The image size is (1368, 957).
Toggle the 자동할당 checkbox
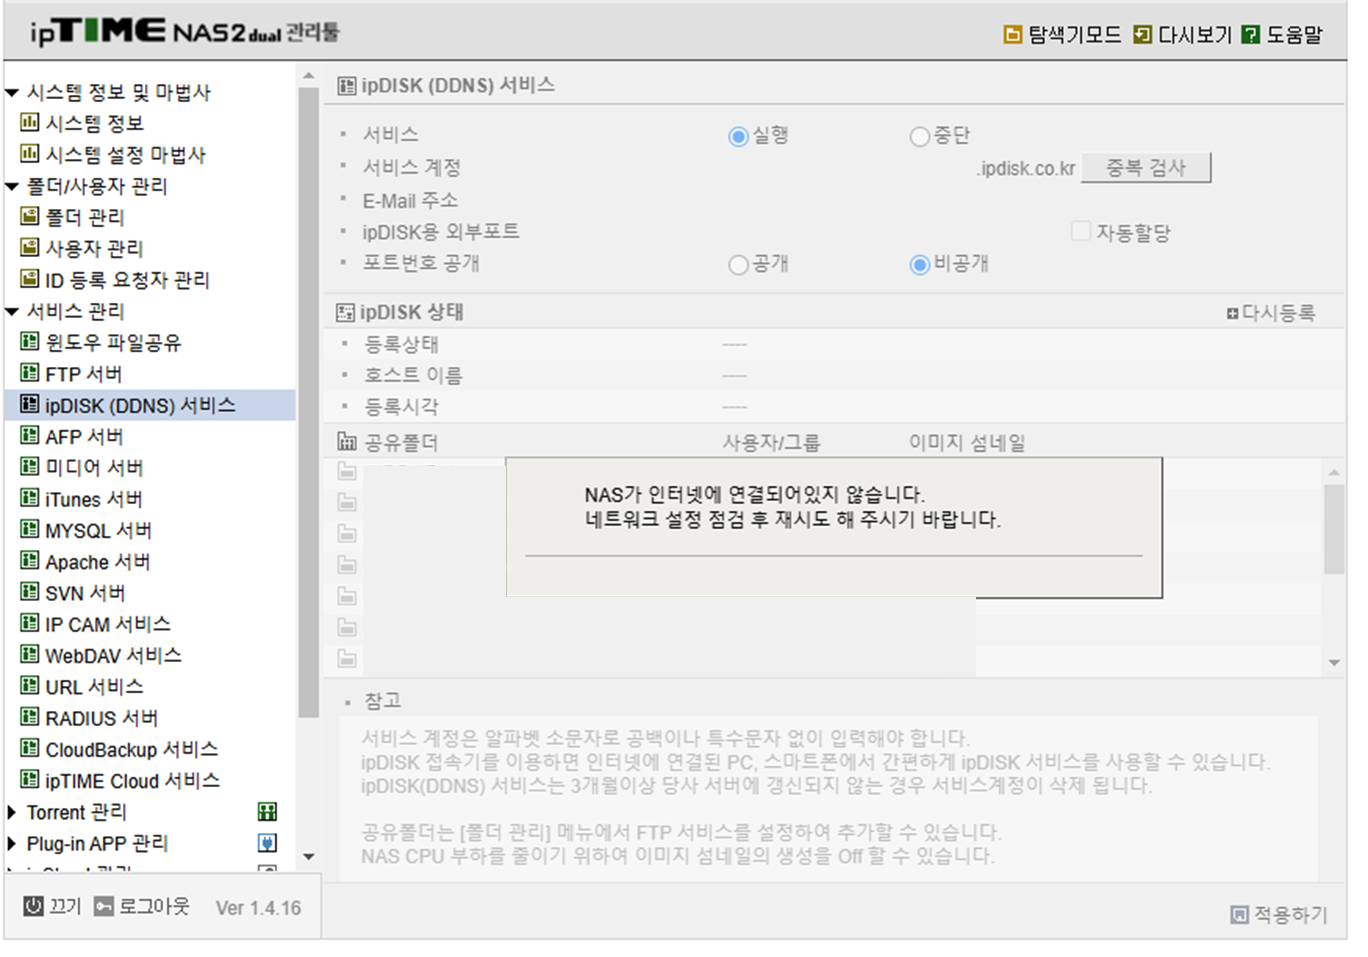point(1080,232)
